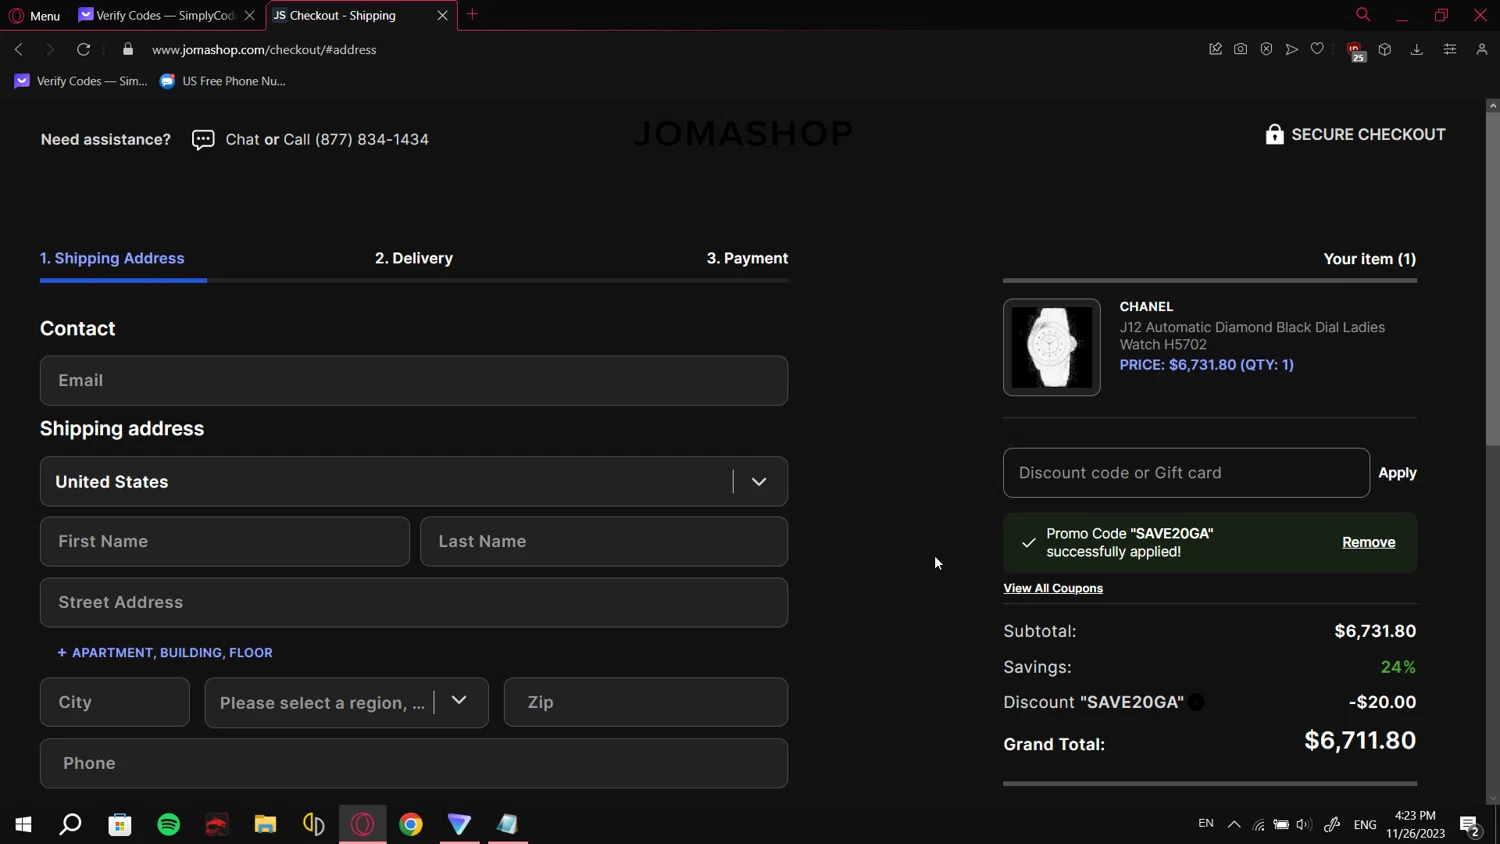Focus the Email input field
Screen dimensions: 1500x844
click(x=414, y=380)
